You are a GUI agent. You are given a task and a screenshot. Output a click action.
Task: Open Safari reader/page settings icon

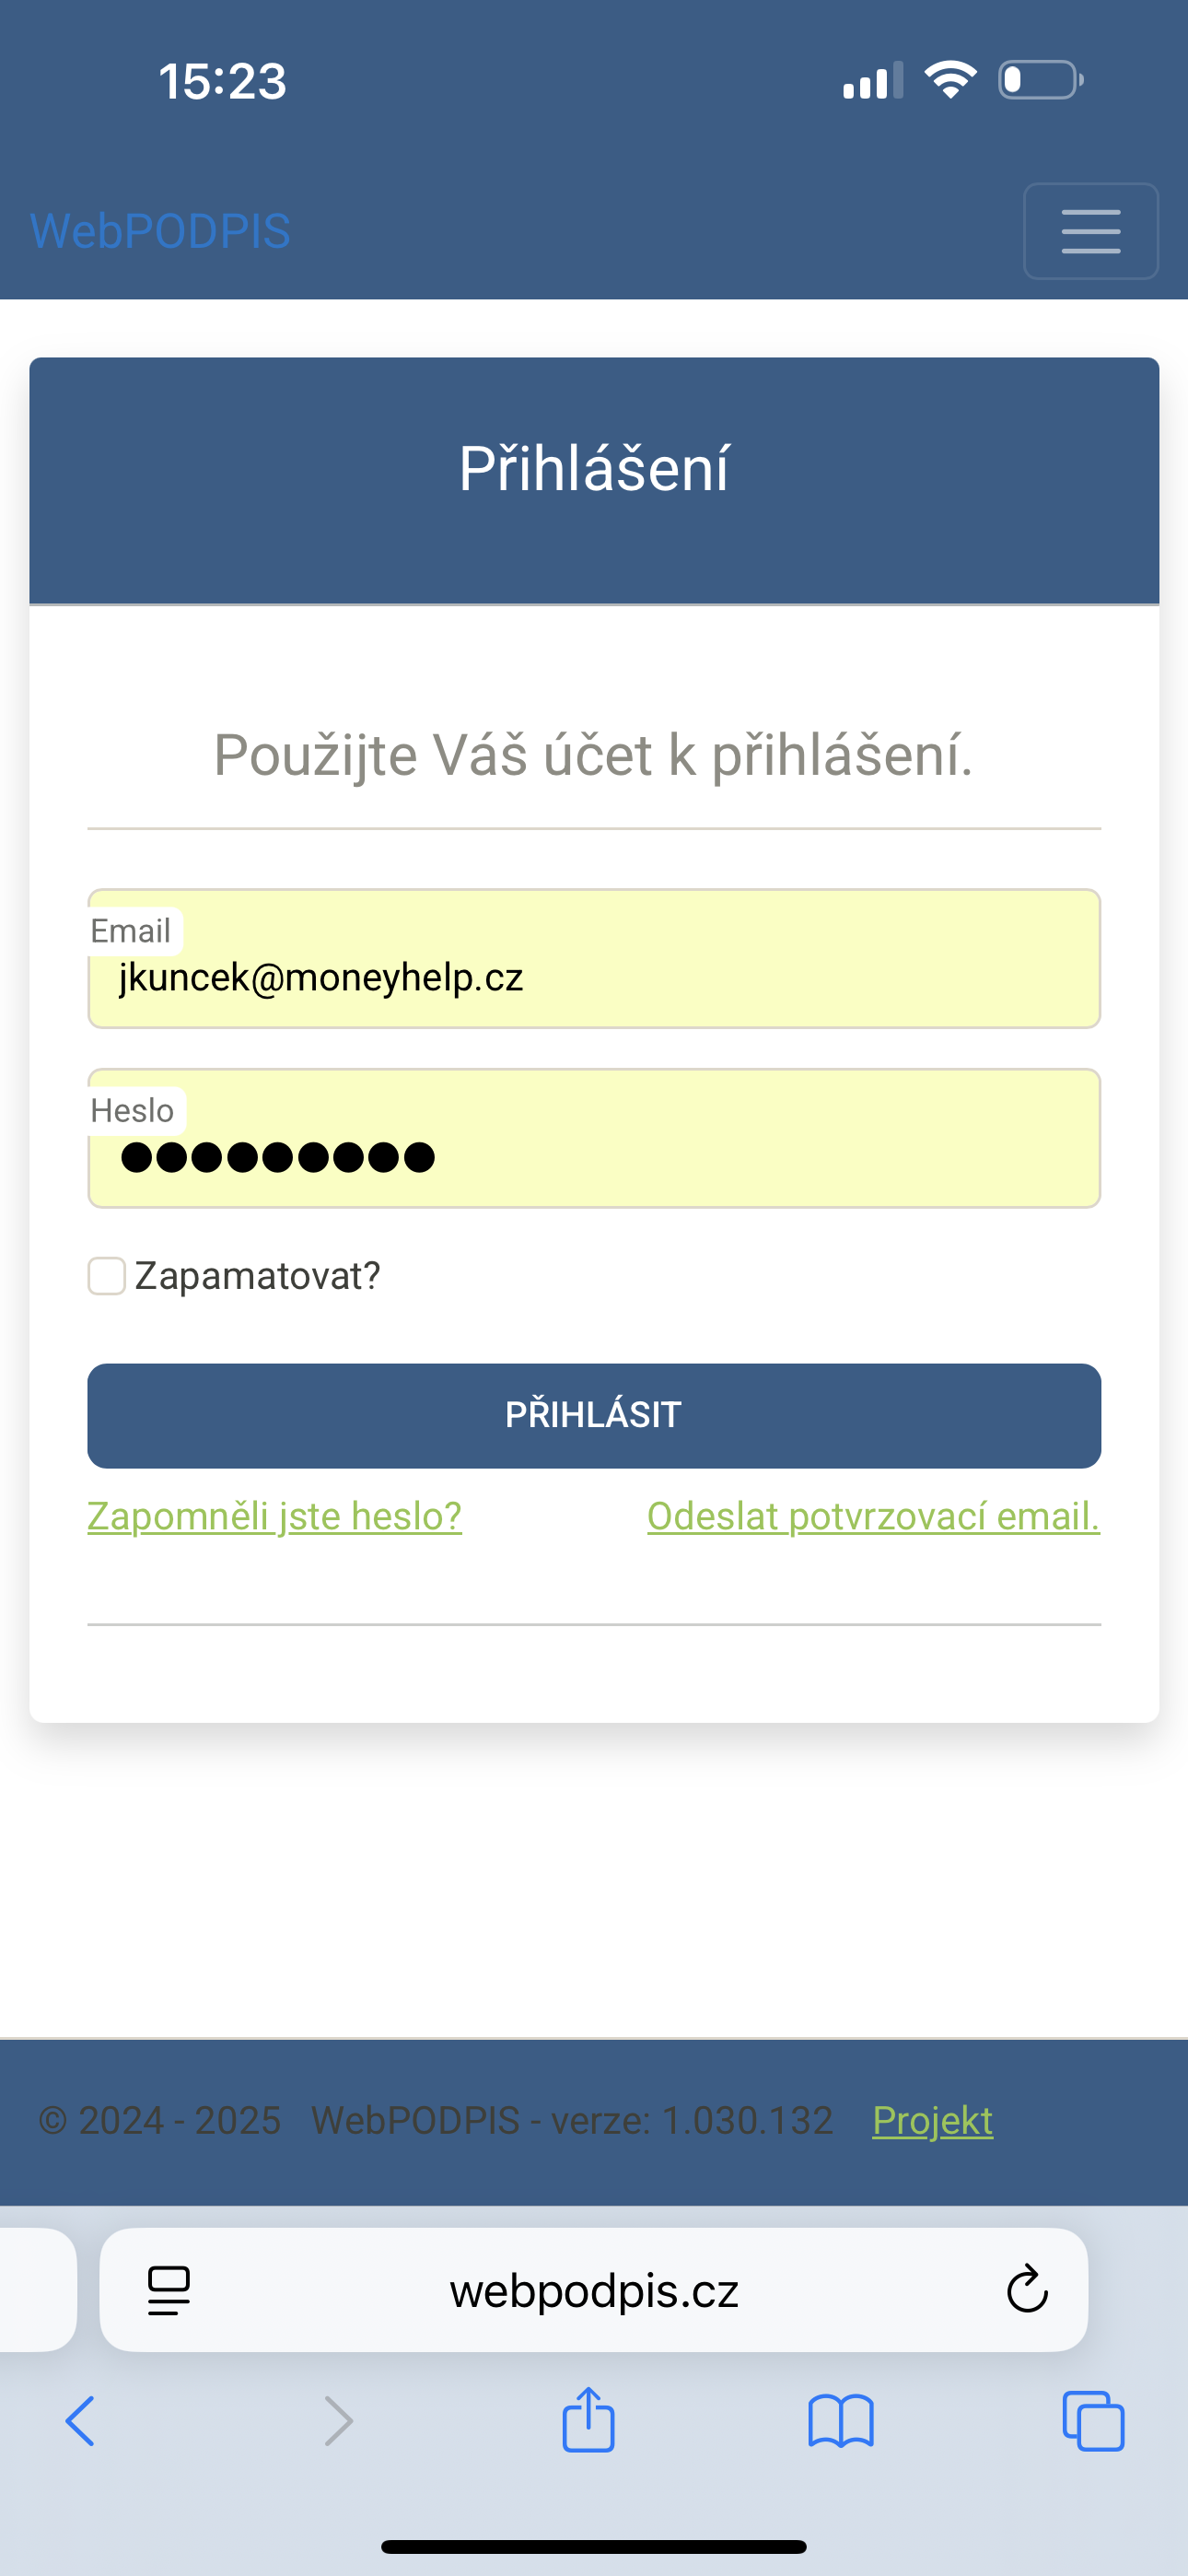tap(169, 2290)
